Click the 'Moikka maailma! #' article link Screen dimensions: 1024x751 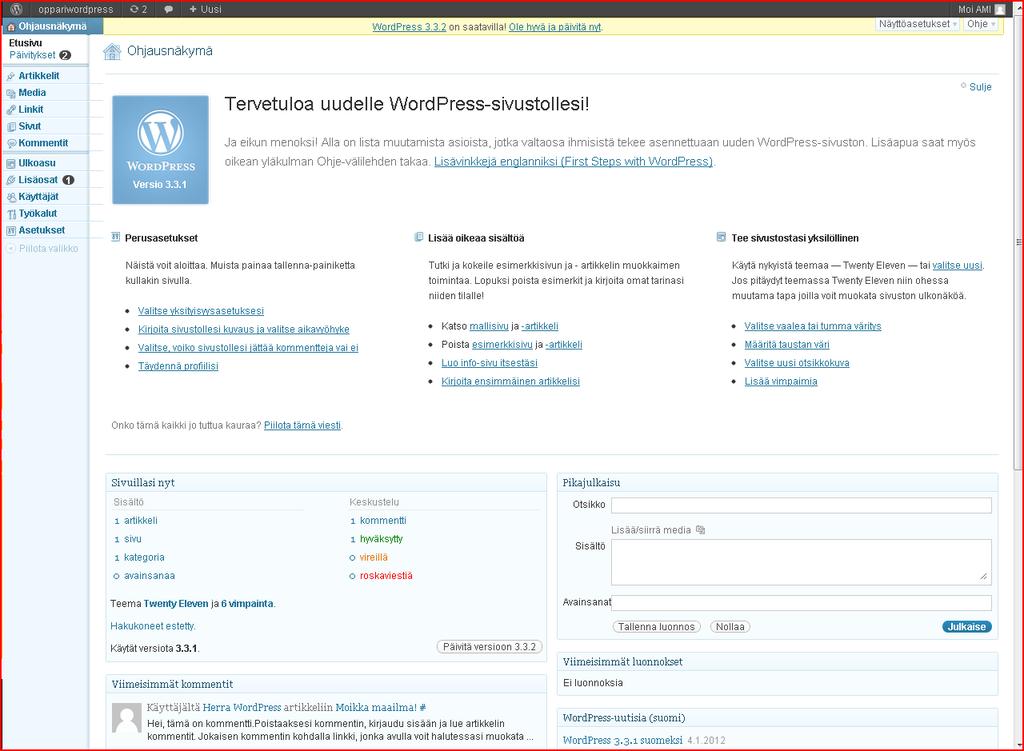point(381,708)
